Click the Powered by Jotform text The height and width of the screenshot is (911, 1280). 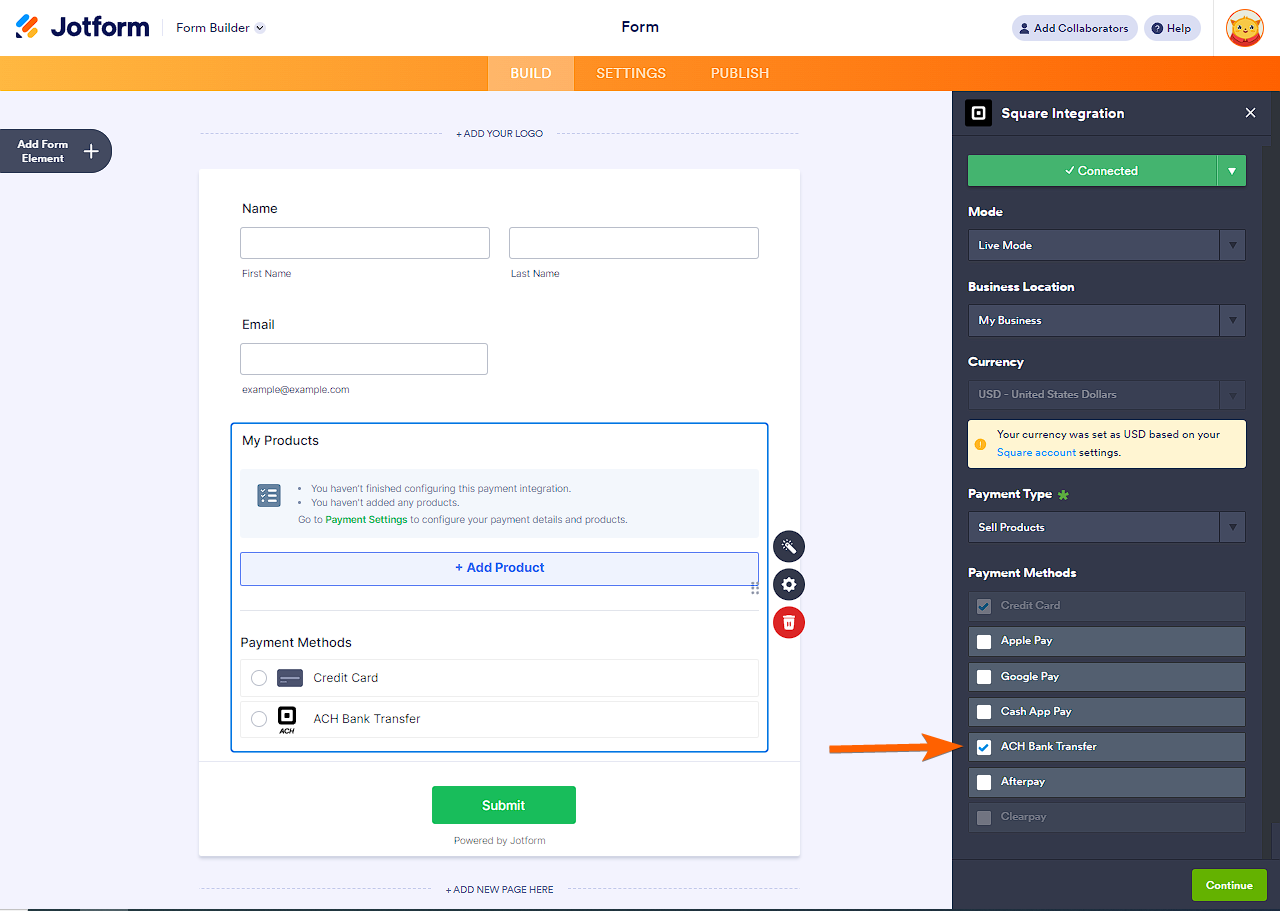500,841
